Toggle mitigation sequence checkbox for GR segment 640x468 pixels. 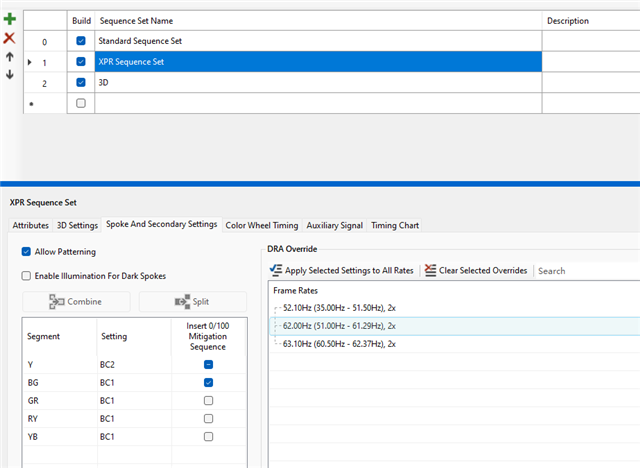click(x=209, y=400)
